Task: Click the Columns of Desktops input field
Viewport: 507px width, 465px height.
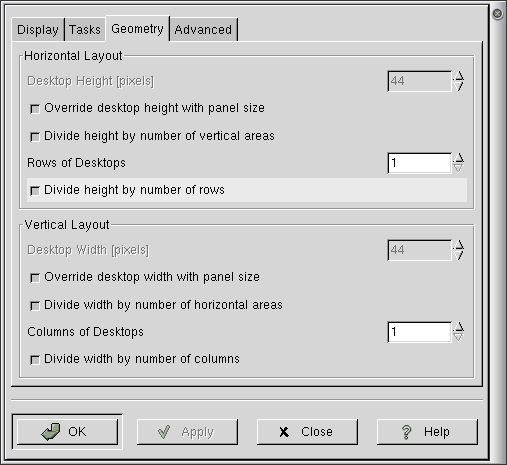Action: (x=419, y=332)
